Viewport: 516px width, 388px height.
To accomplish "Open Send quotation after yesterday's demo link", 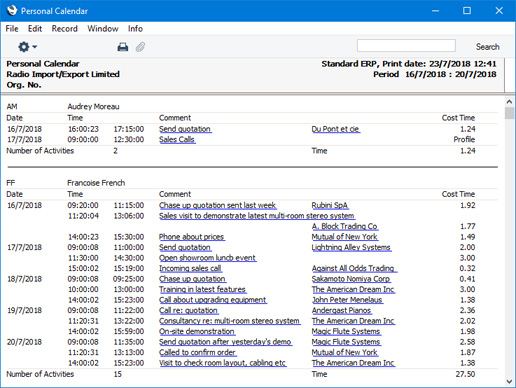I will click(x=226, y=342).
